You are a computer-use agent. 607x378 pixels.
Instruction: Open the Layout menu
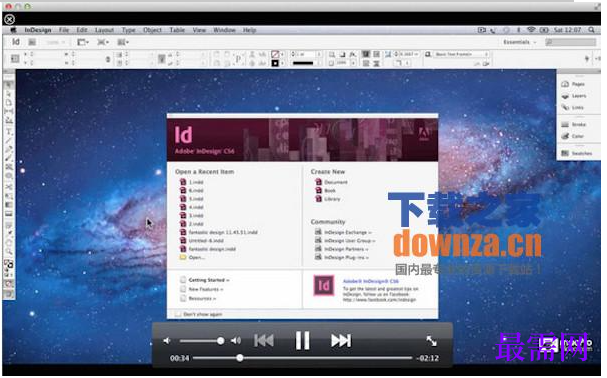pos(104,30)
